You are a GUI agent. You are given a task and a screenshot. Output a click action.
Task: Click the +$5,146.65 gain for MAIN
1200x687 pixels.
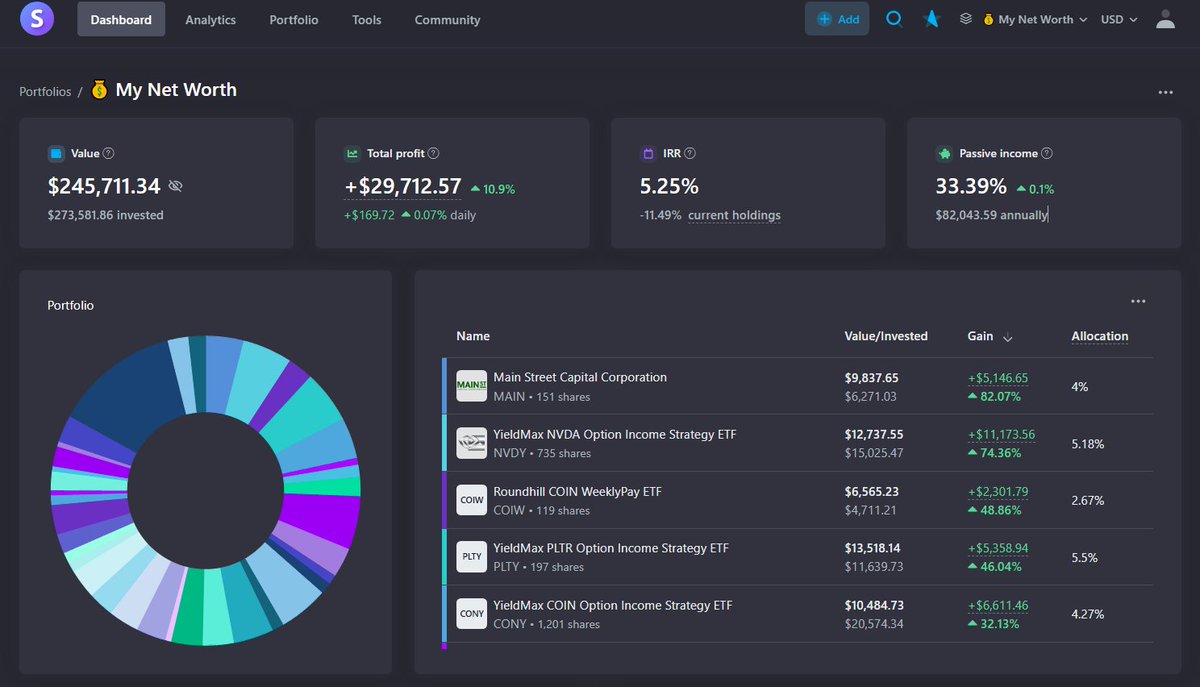pyautogui.click(x=998, y=378)
